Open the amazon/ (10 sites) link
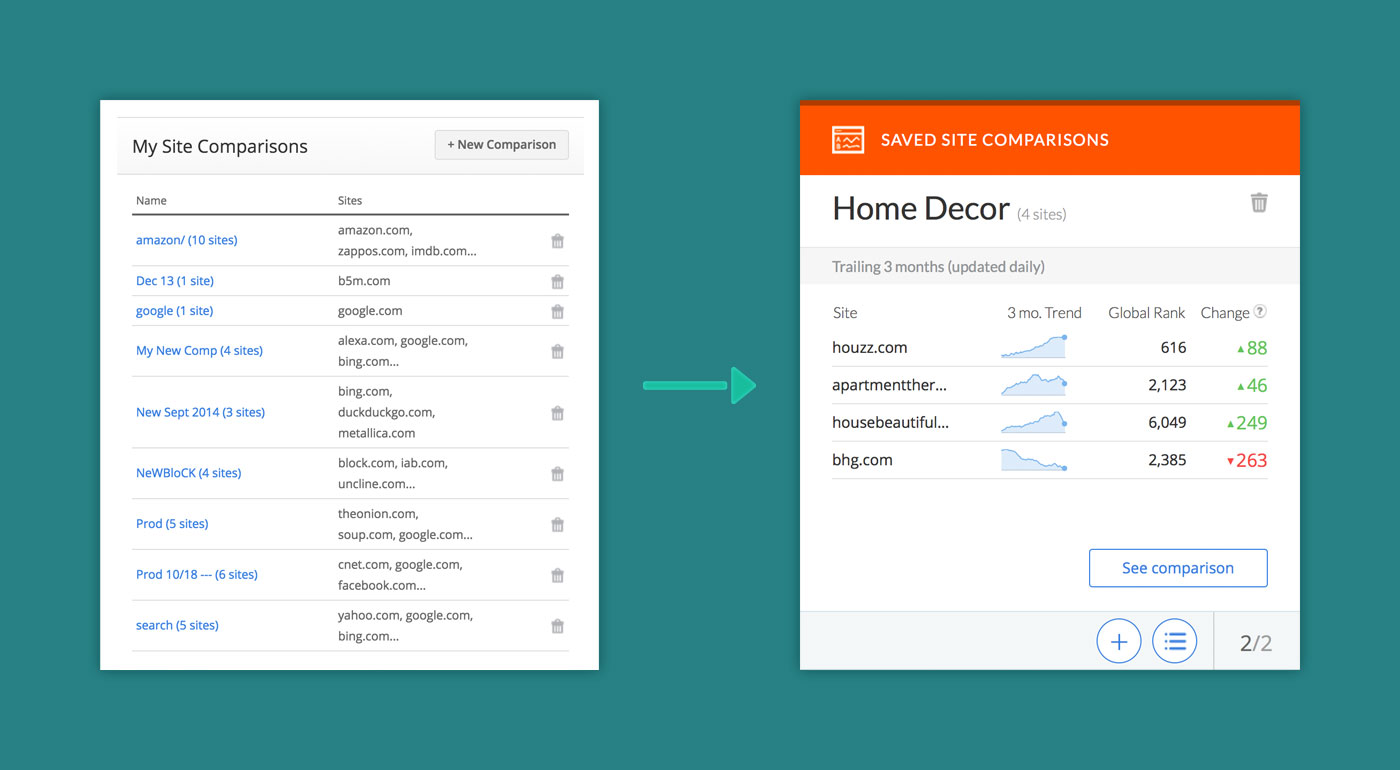This screenshot has width=1400, height=770. (x=187, y=240)
